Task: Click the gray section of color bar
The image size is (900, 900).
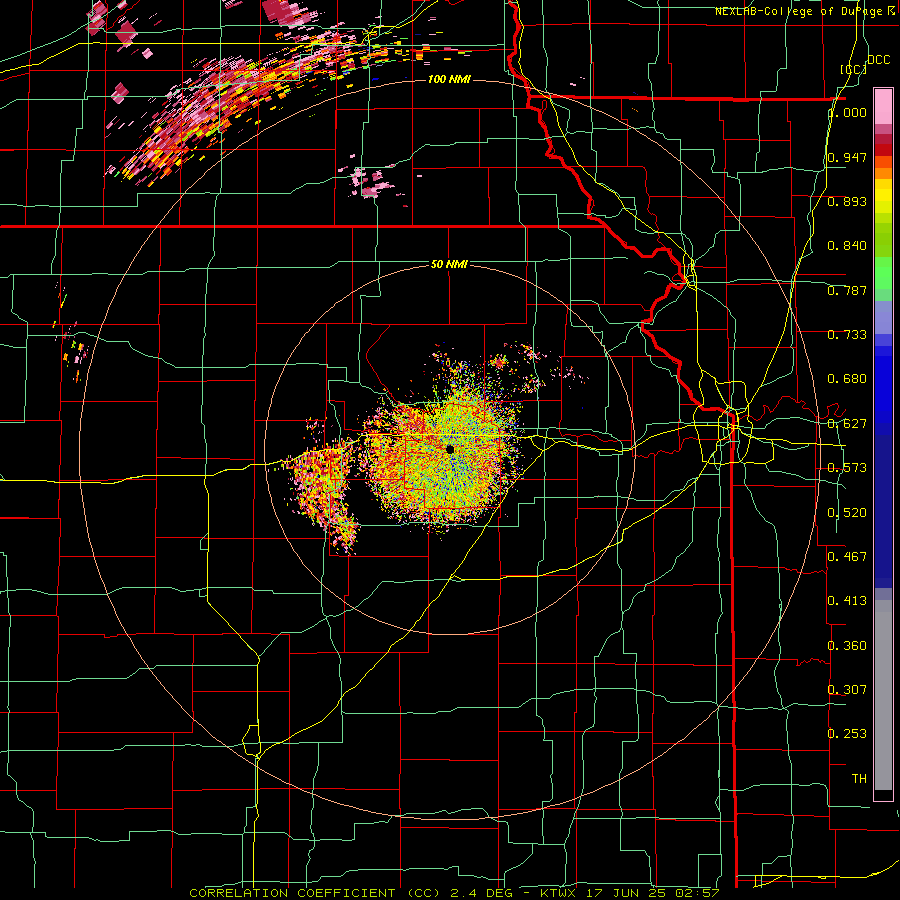Action: [x=883, y=695]
